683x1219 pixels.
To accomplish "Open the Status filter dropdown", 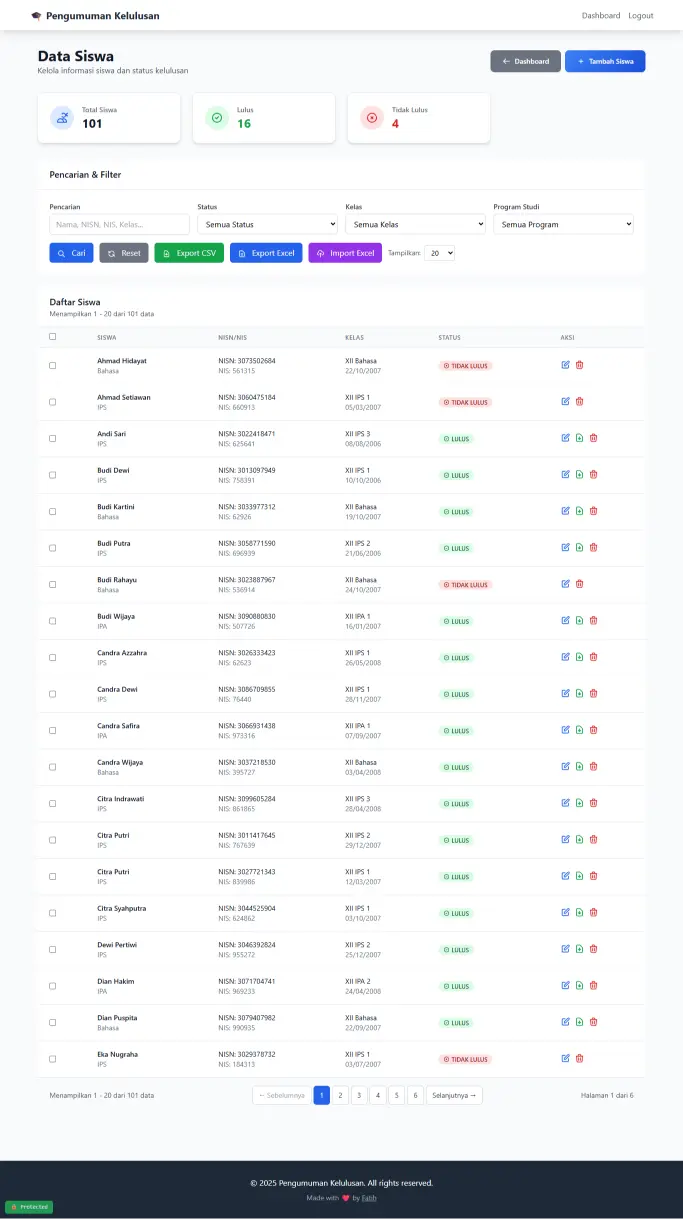I will click(x=267, y=225).
